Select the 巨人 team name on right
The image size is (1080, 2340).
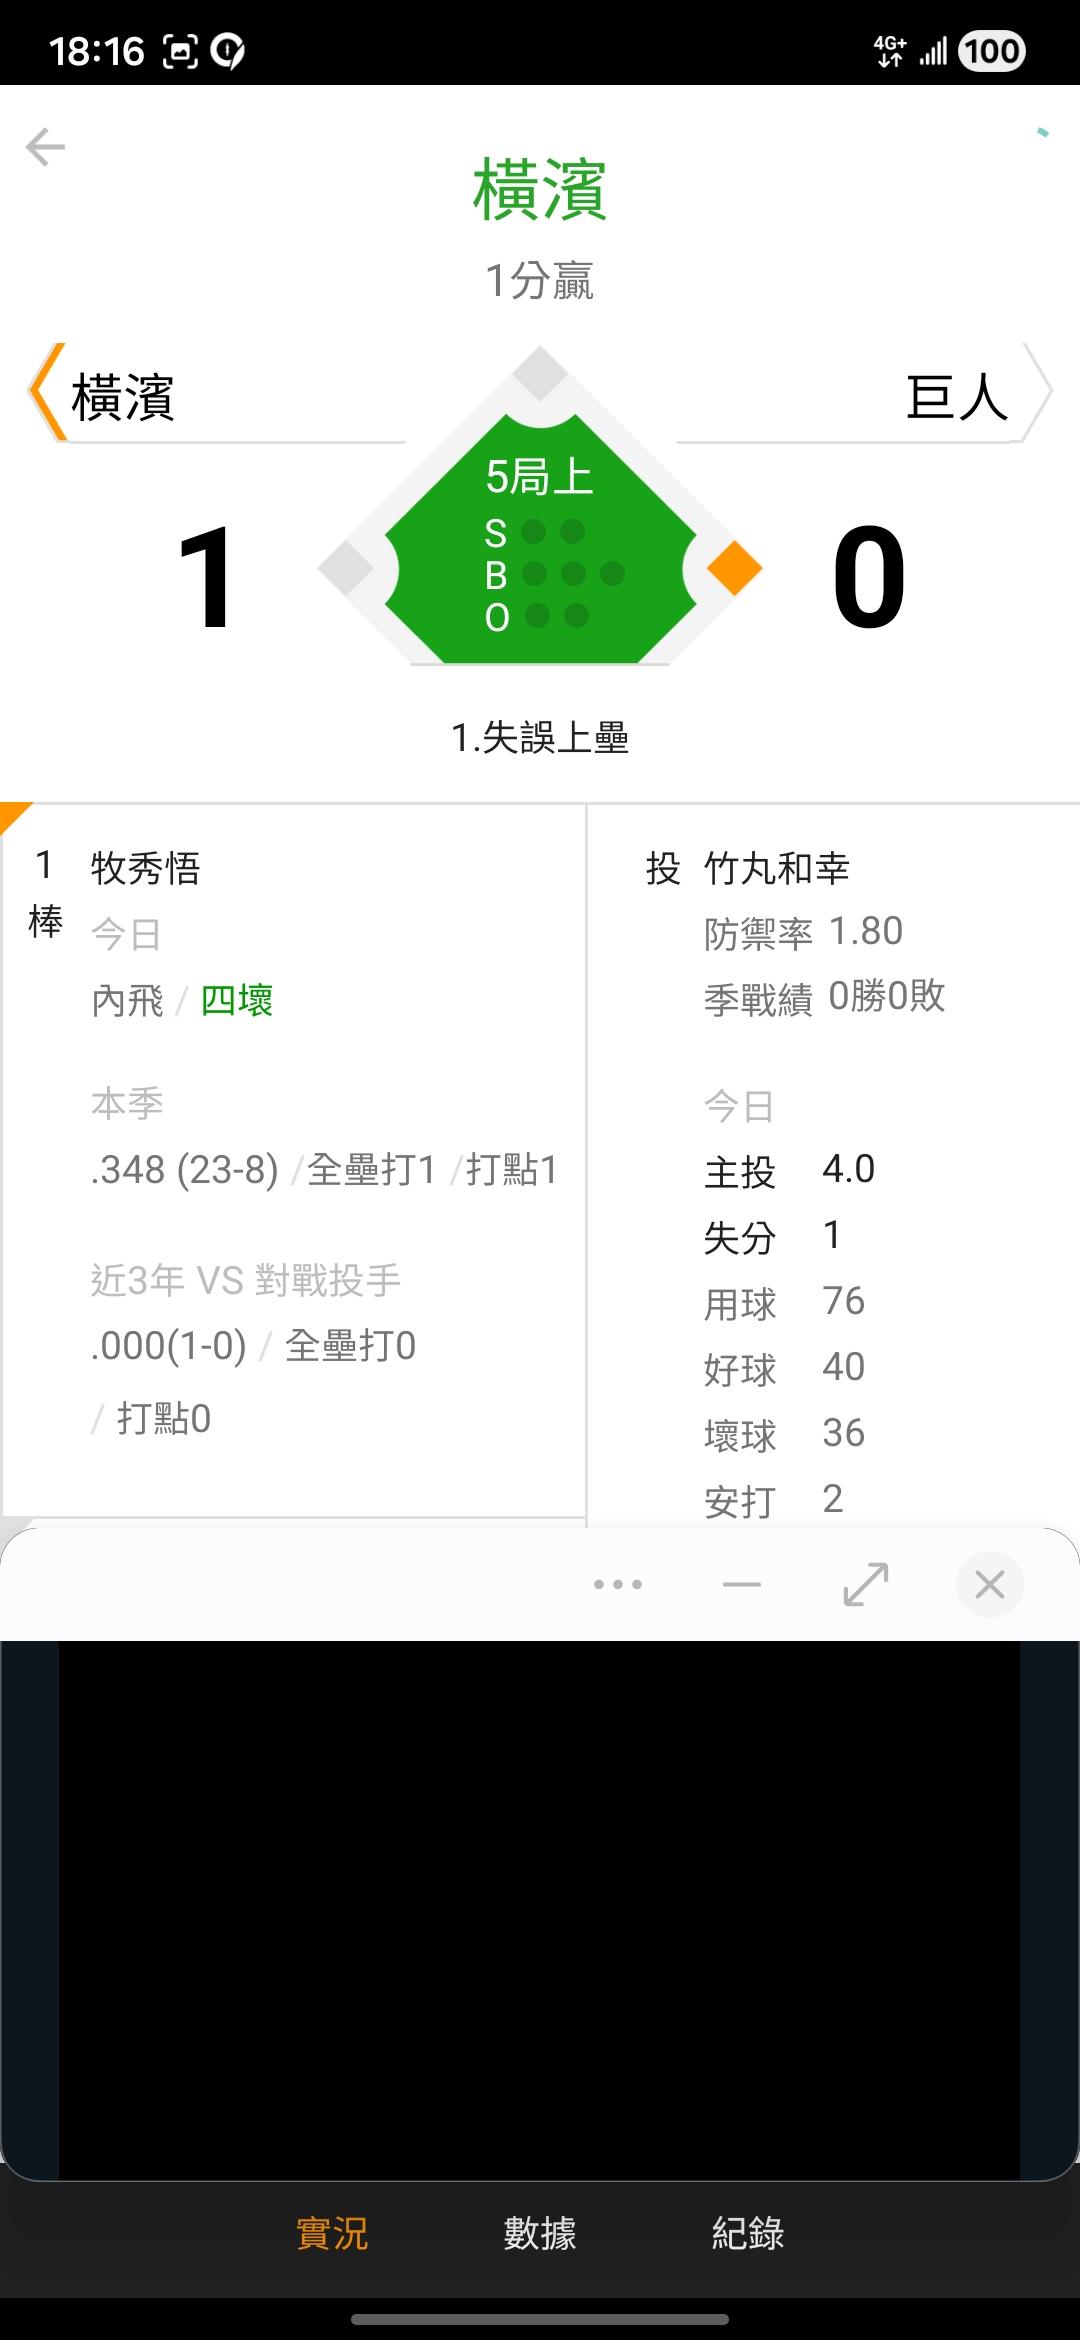pos(956,397)
